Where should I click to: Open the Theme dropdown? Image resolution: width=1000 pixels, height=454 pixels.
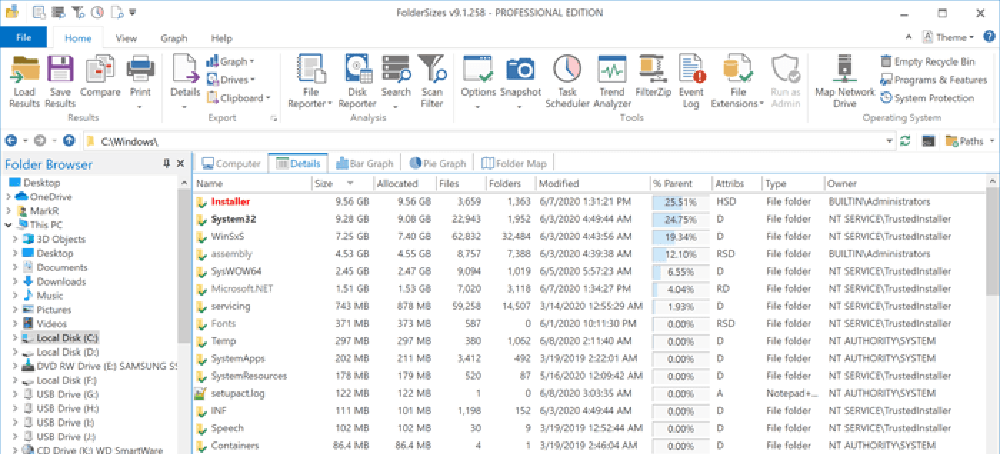948,38
